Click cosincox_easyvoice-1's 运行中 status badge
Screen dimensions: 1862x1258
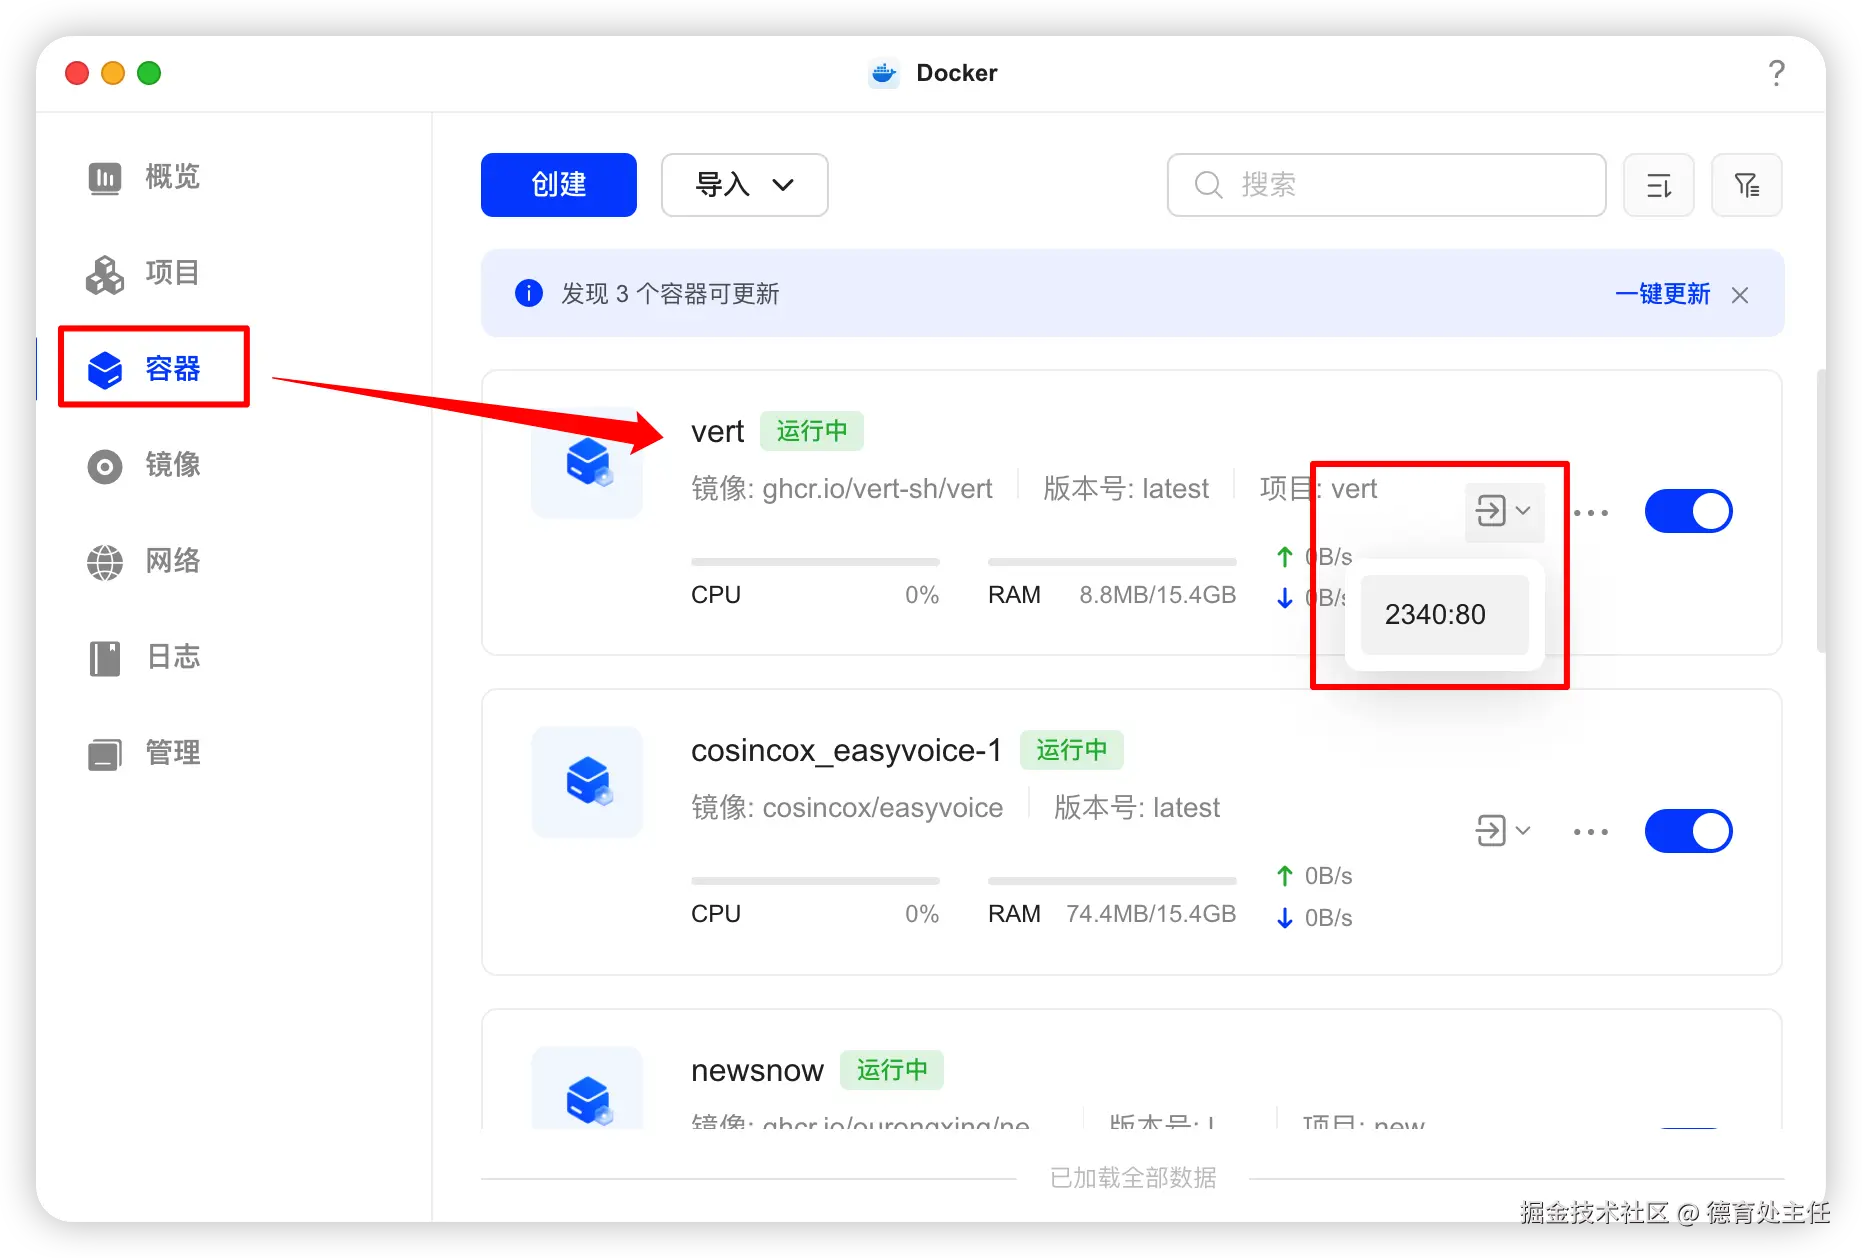1072,750
